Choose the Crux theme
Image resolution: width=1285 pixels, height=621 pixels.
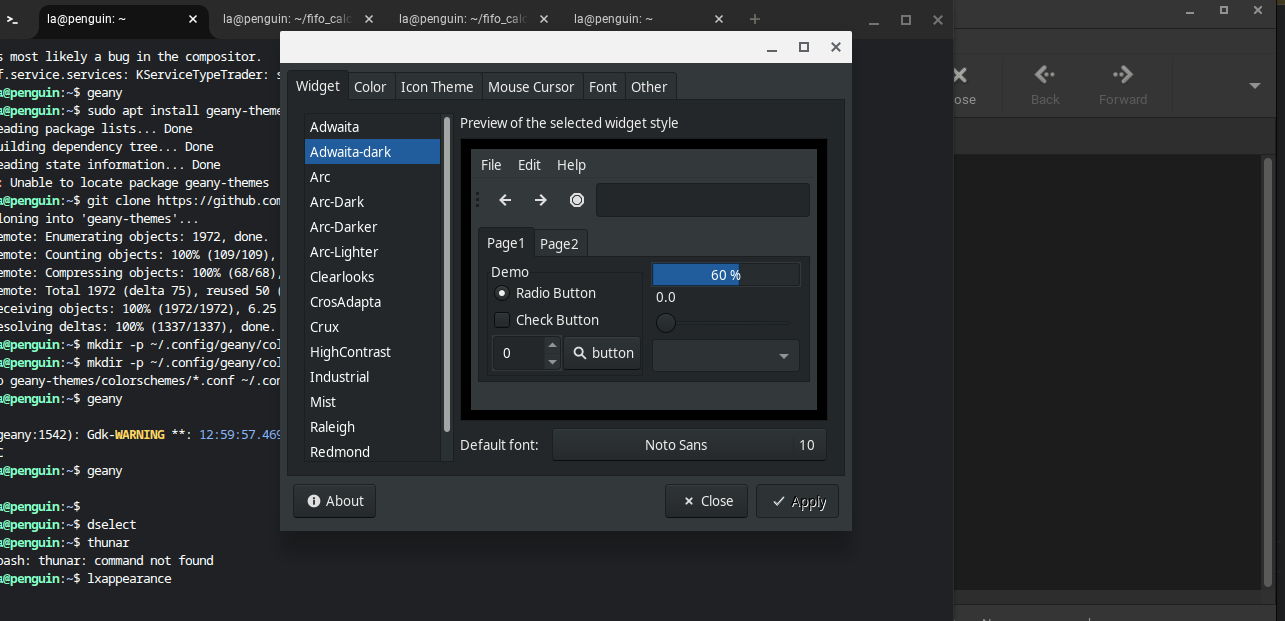pyautogui.click(x=372, y=327)
